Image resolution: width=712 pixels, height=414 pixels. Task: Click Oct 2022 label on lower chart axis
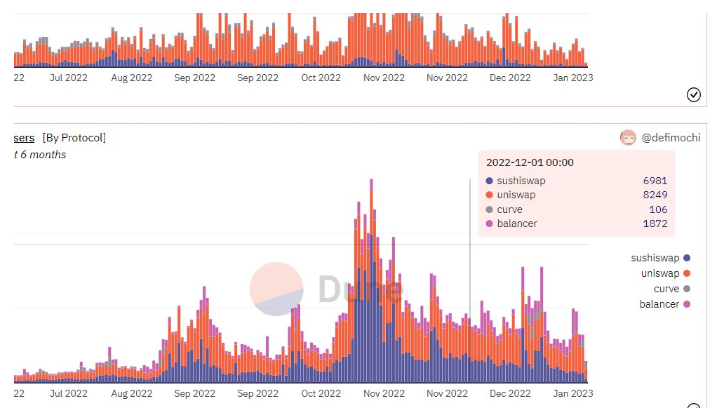point(321,393)
